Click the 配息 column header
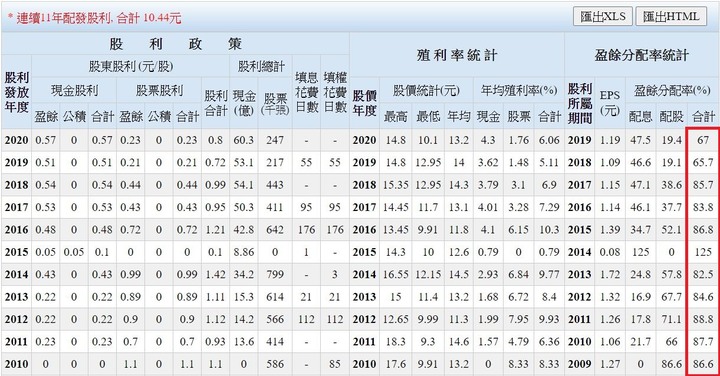The image size is (720, 376). (641, 117)
